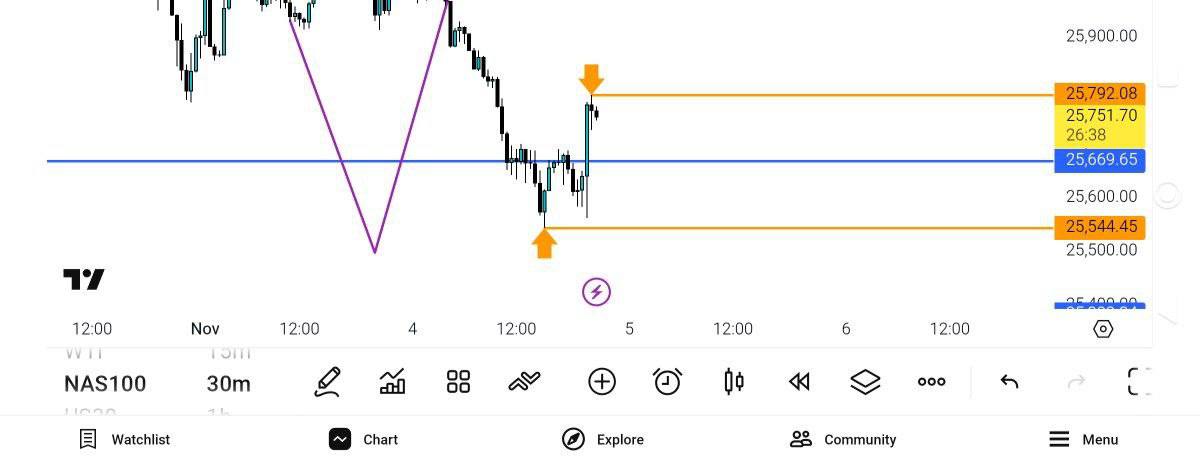Screen dimensions: 1200x464
Task: Tap the plus-in-circle add icon
Action: pos(601,382)
